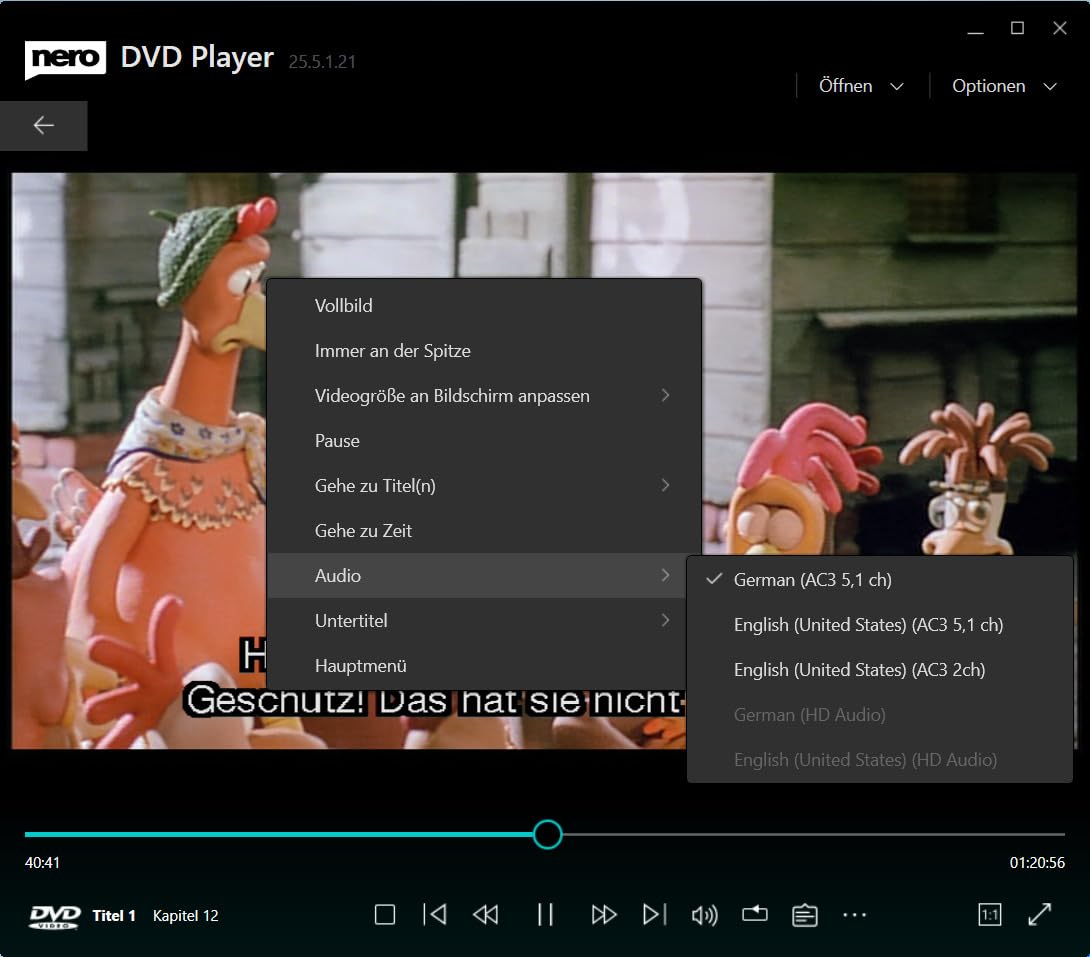The height and width of the screenshot is (957, 1090).
Task: Open the Öffnen dropdown
Action: click(x=861, y=86)
